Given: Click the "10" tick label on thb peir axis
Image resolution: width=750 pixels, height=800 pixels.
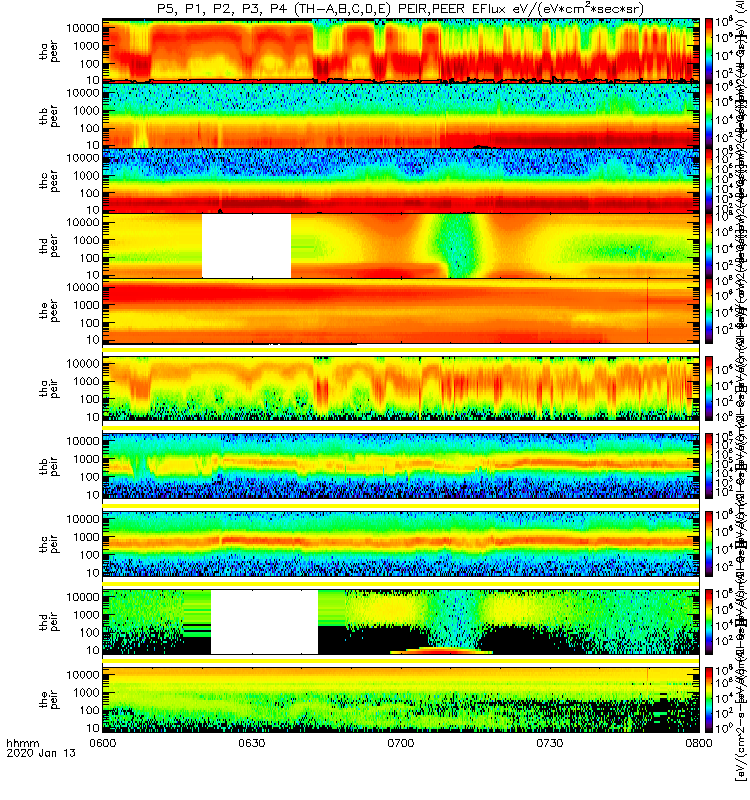Looking at the screenshot, I should pos(92,495).
